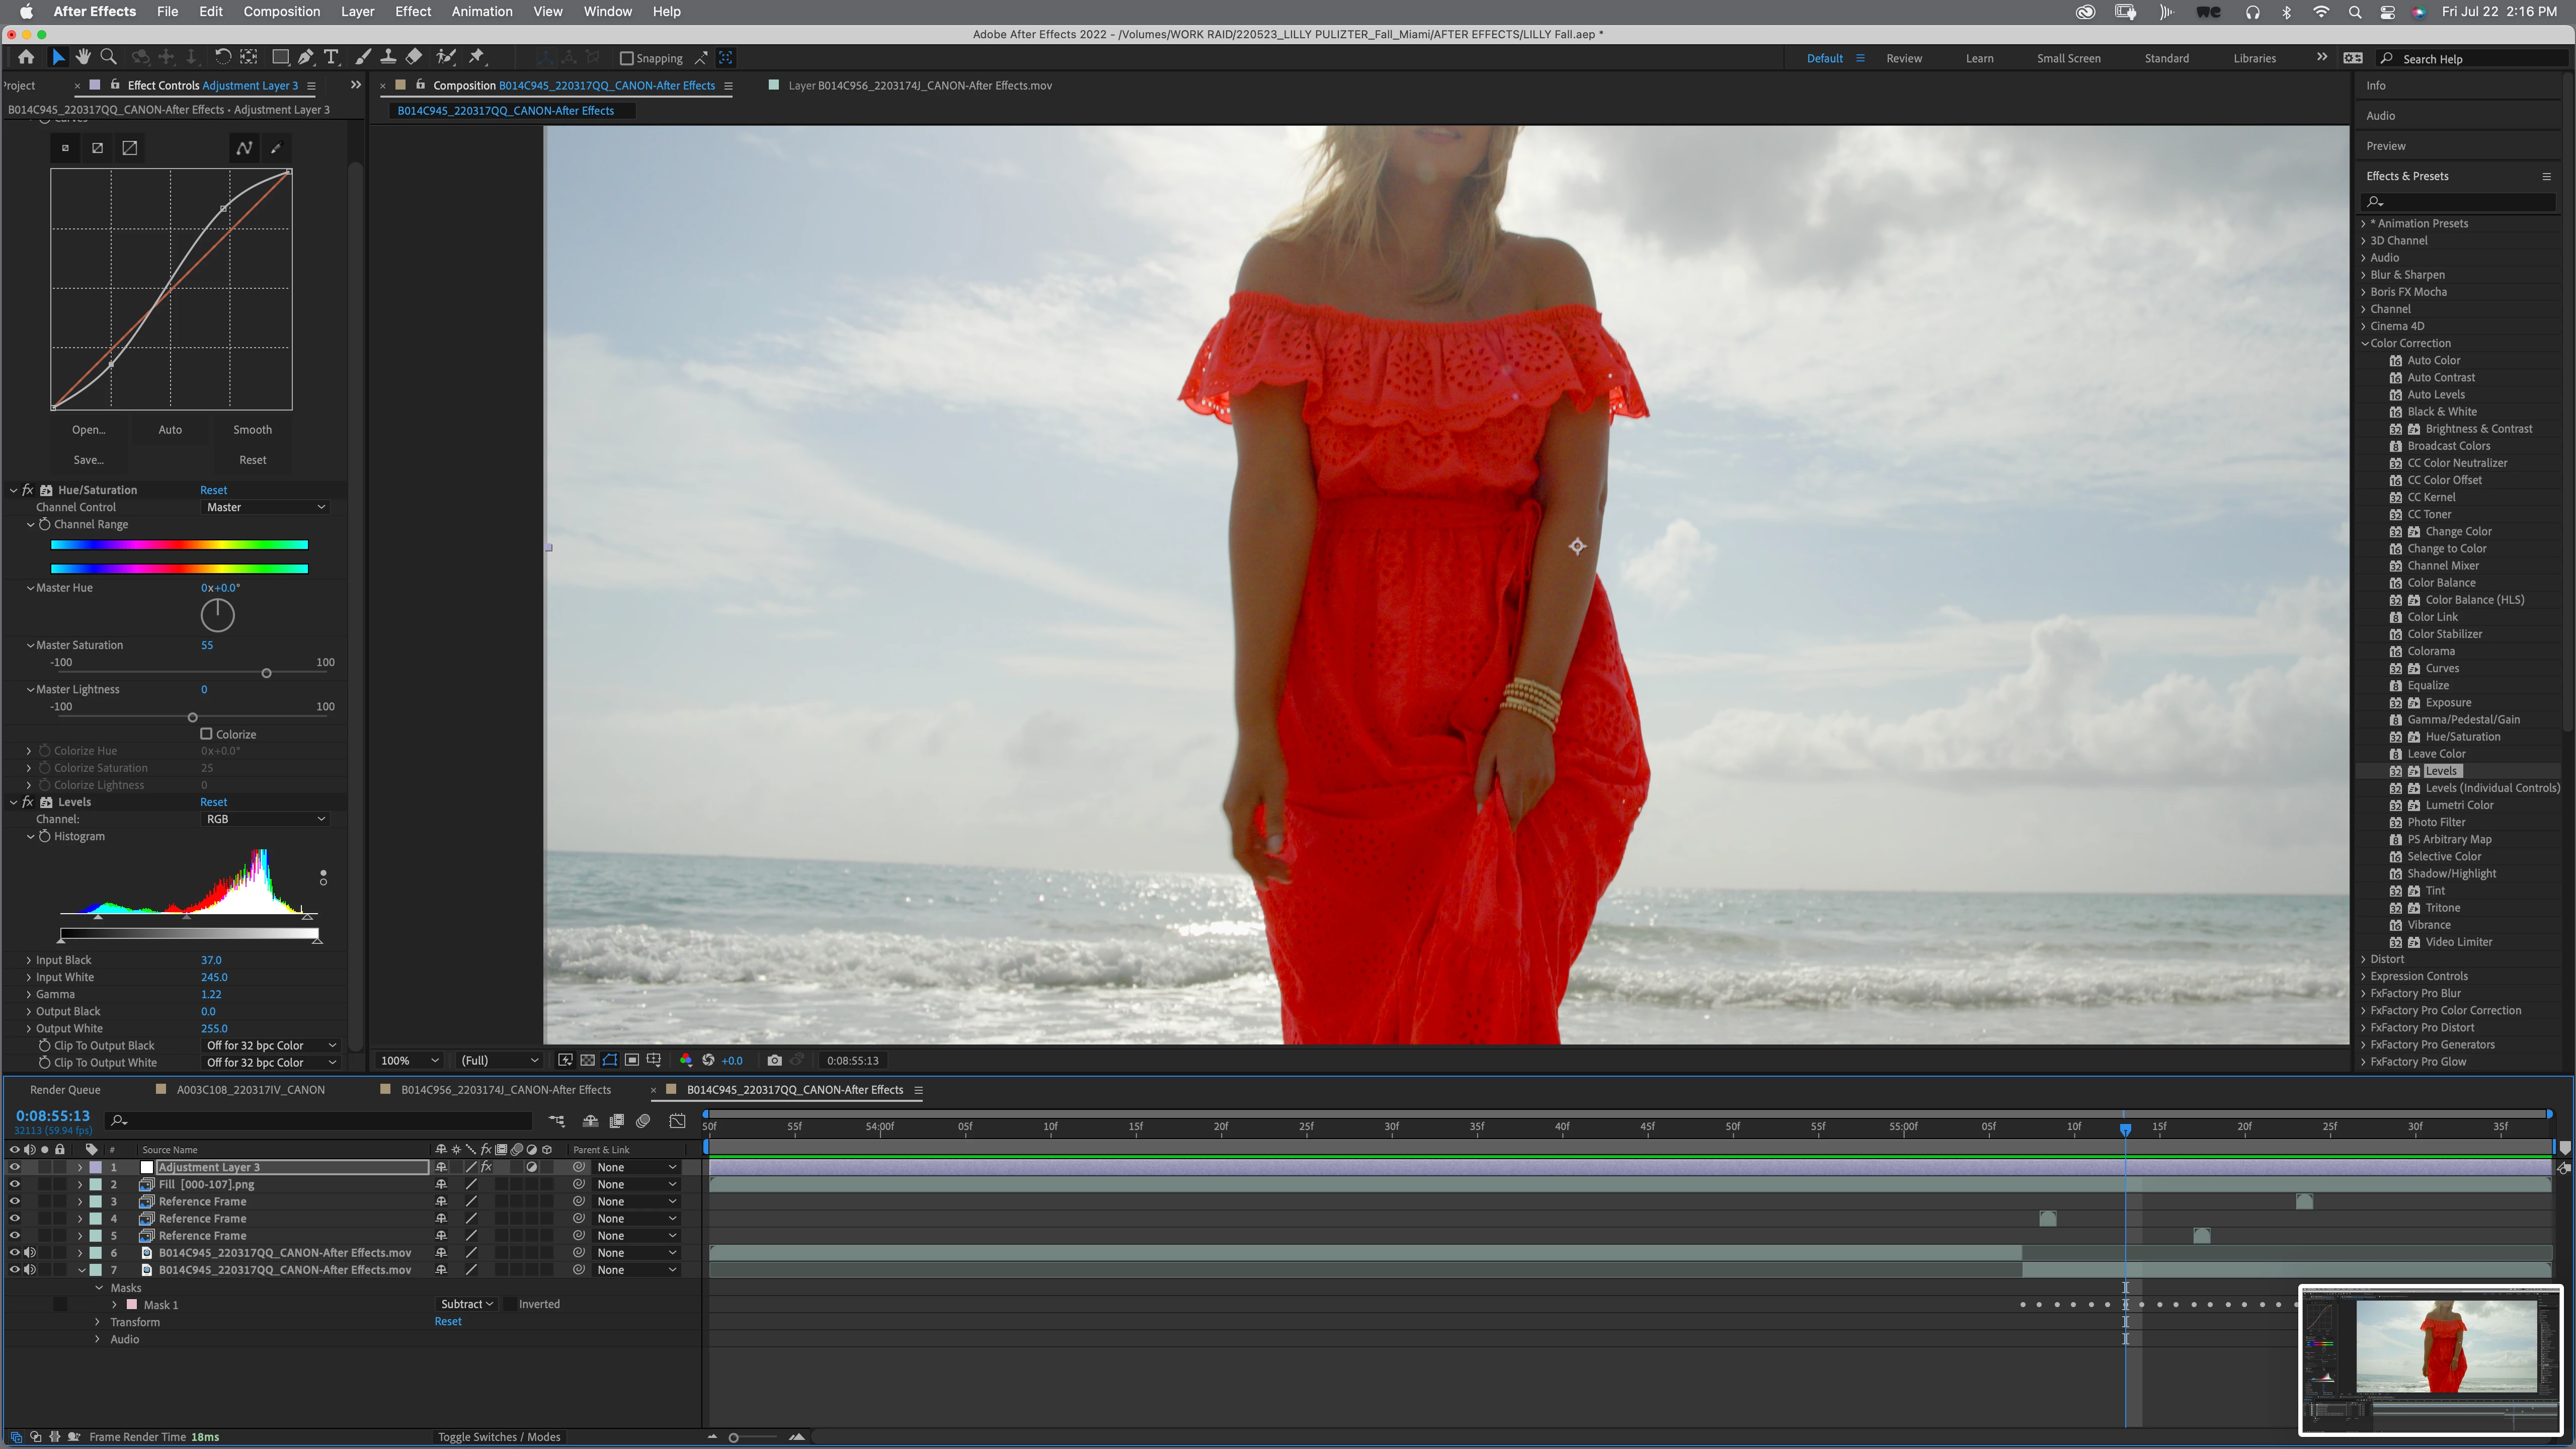This screenshot has width=2576, height=1449.
Task: Click the Smooth button under Curves
Action: pyautogui.click(x=252, y=429)
